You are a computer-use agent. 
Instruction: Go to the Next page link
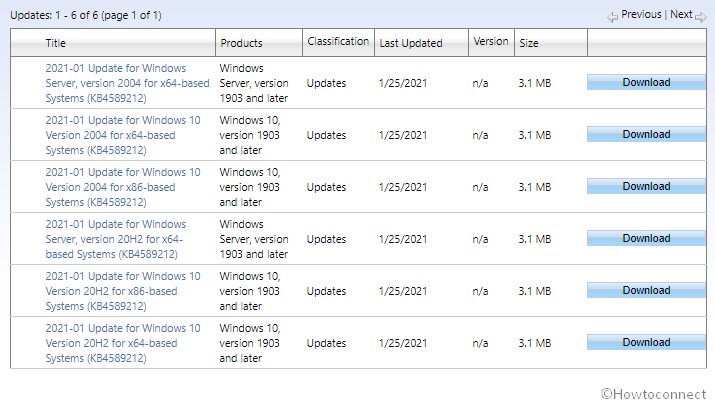coord(681,15)
